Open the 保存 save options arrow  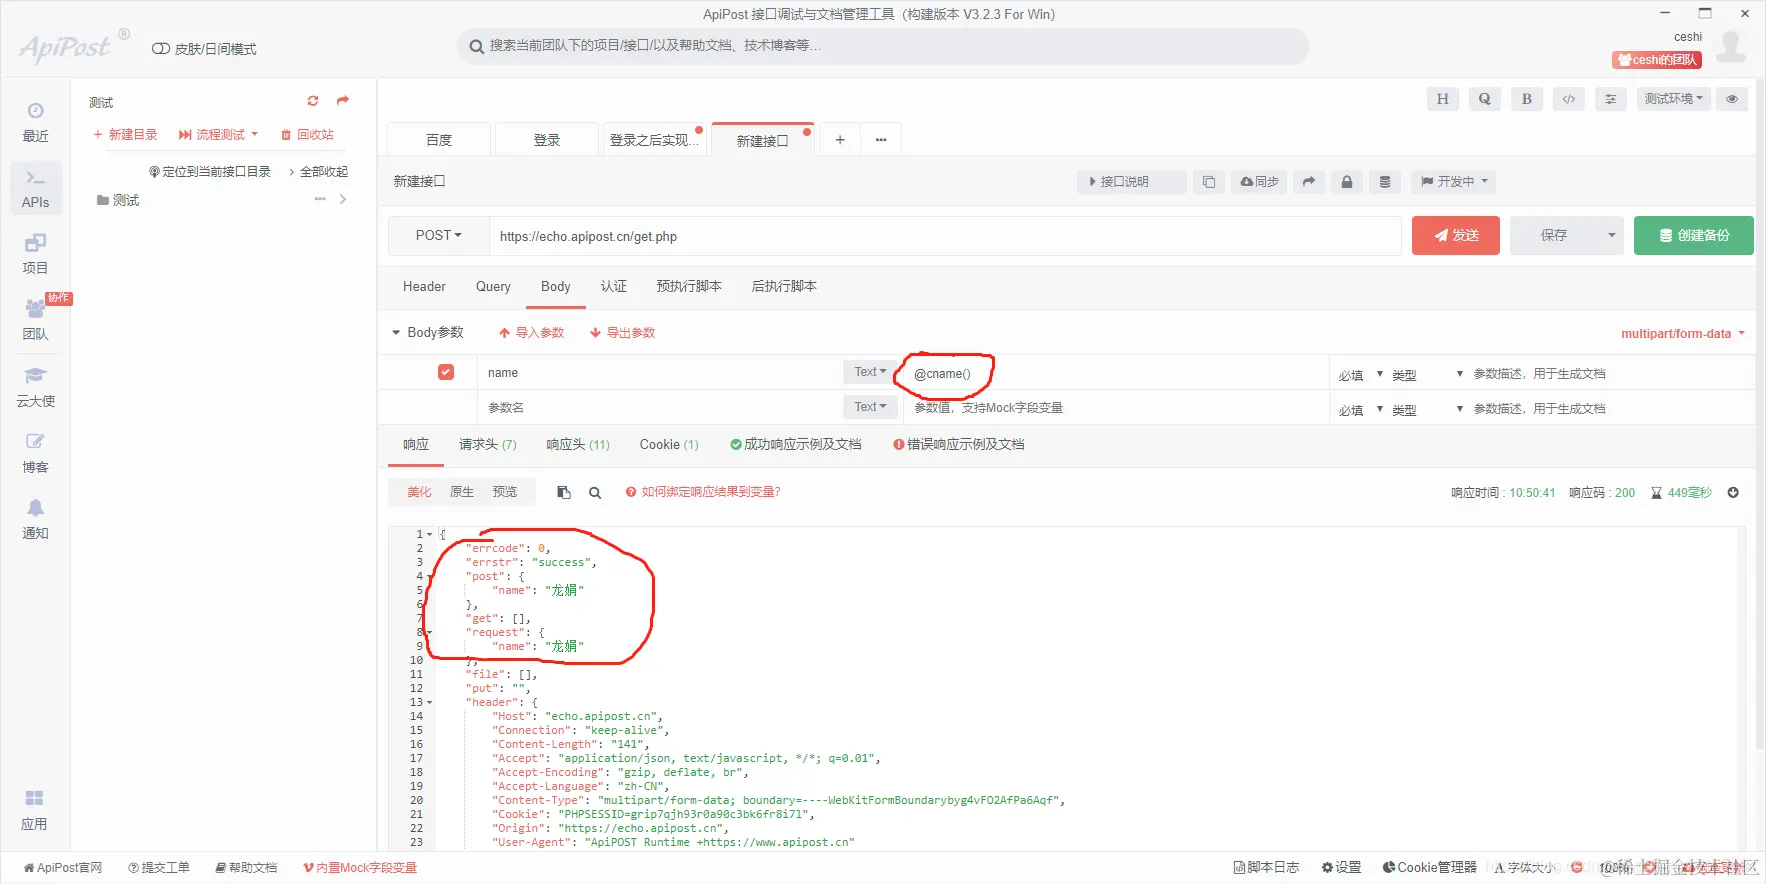tap(1611, 236)
